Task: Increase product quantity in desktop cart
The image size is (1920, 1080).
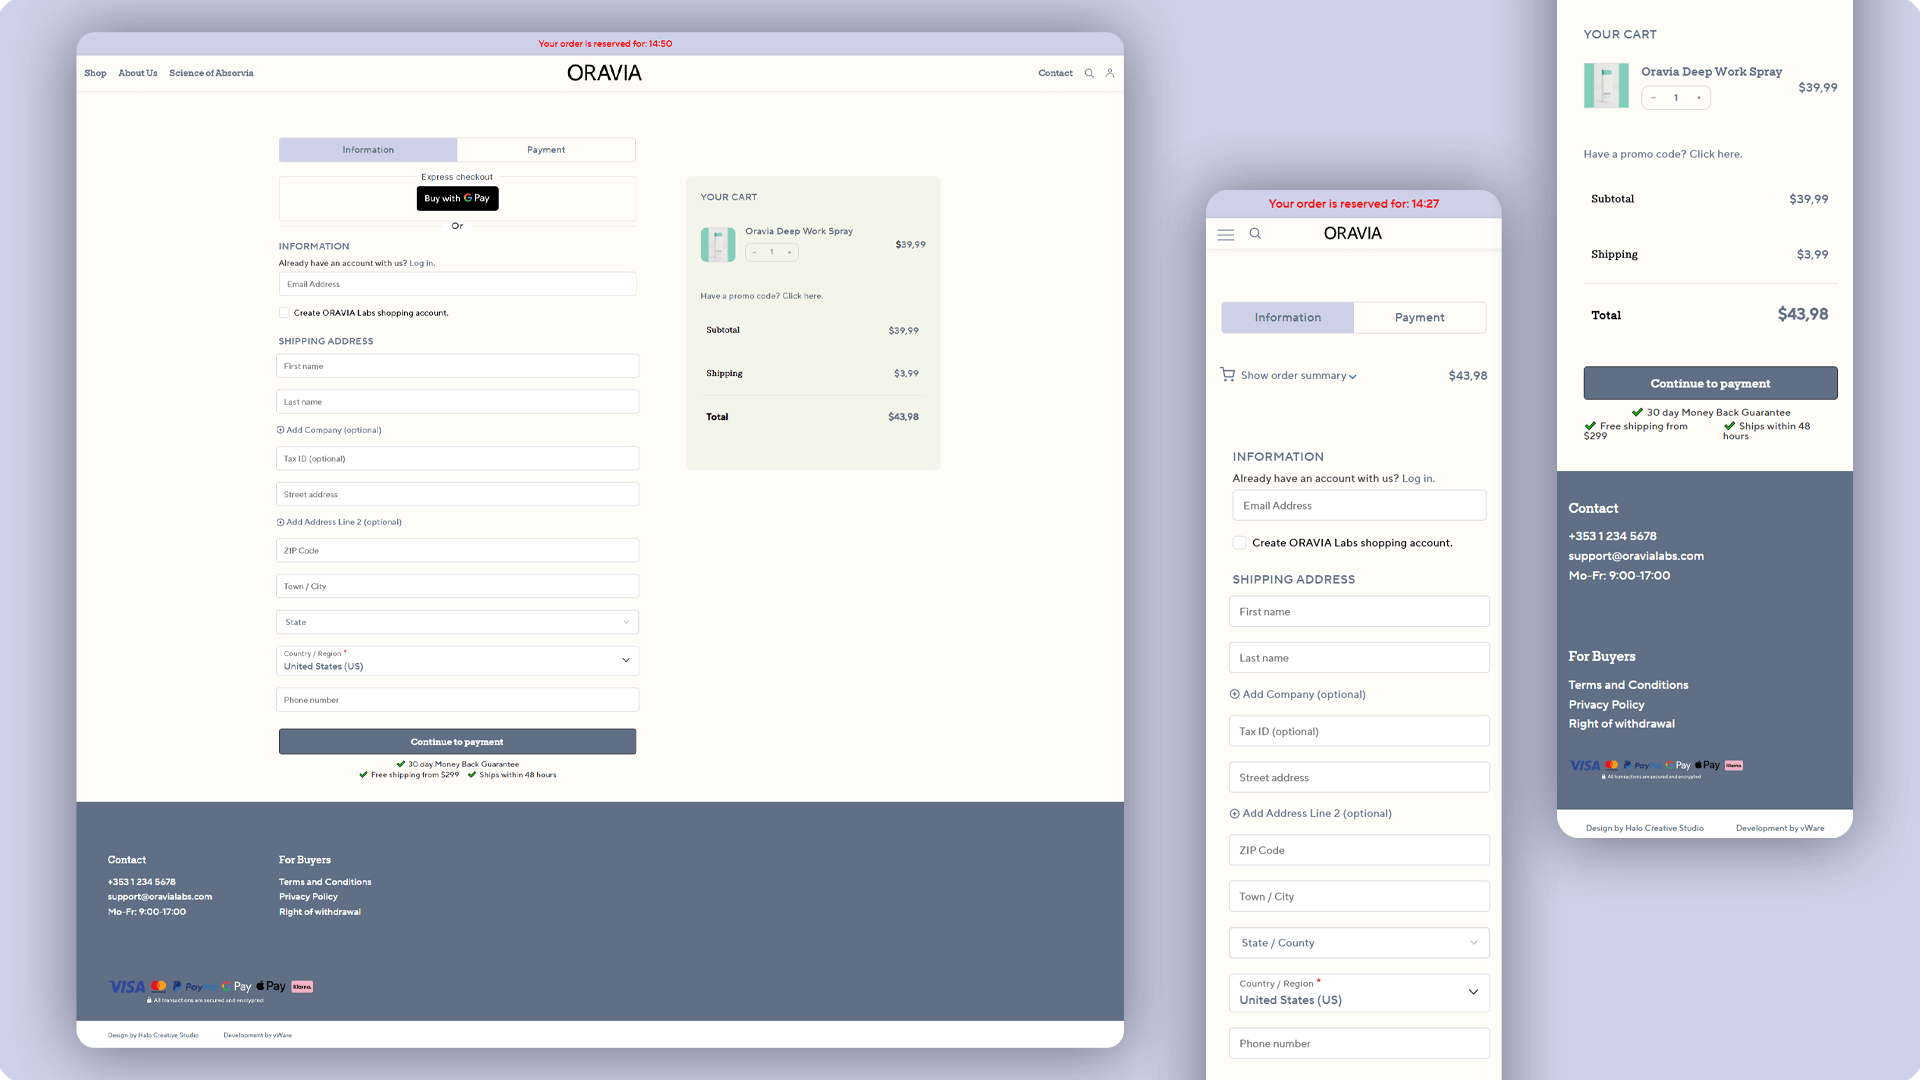Action: point(790,252)
